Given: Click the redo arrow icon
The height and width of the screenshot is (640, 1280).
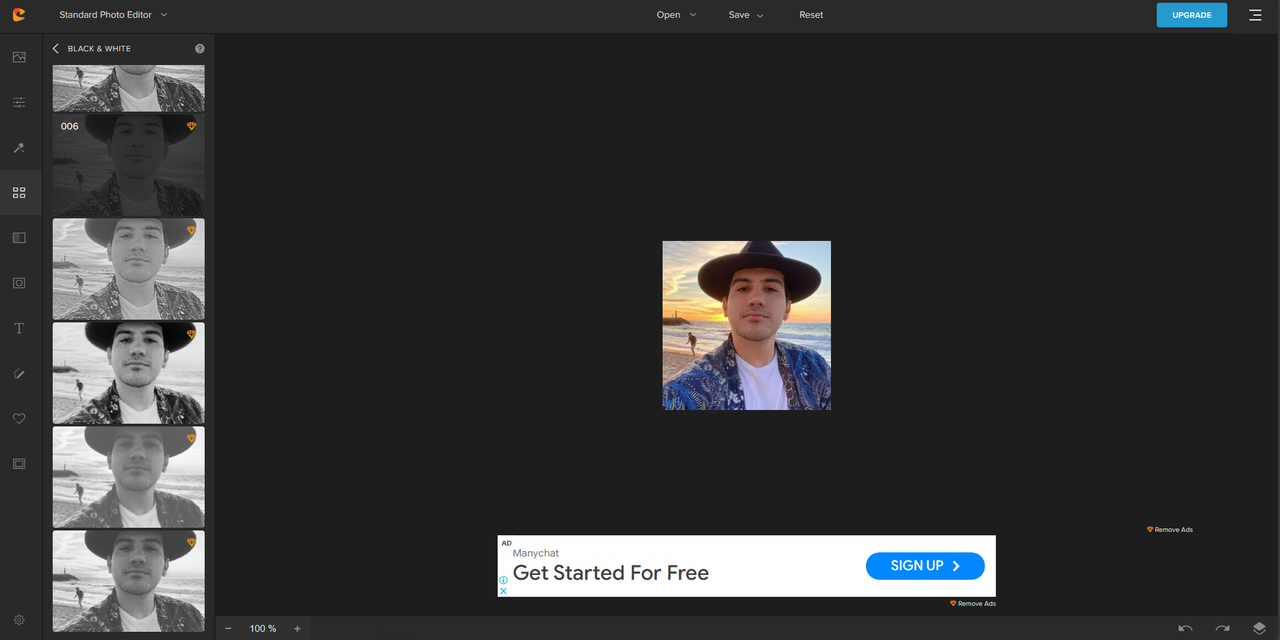Looking at the screenshot, I should (1222, 629).
